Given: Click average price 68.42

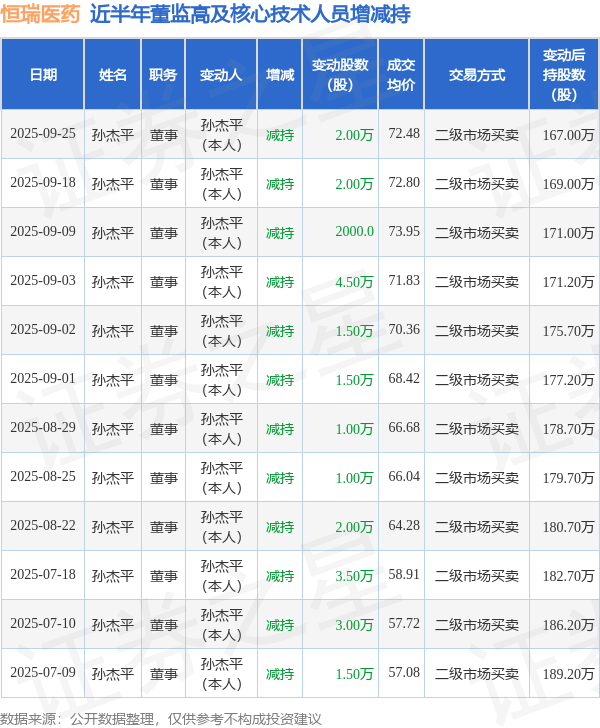Looking at the screenshot, I should (404, 378).
